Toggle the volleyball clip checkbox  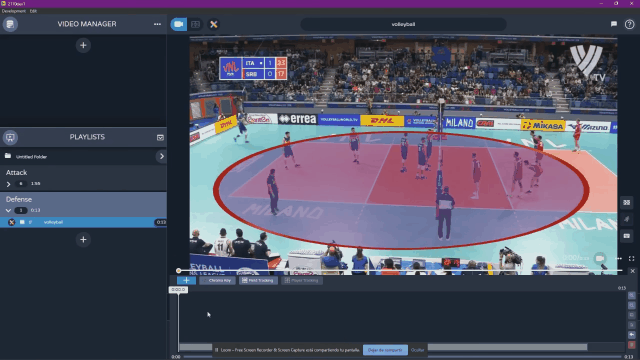coord(22,222)
